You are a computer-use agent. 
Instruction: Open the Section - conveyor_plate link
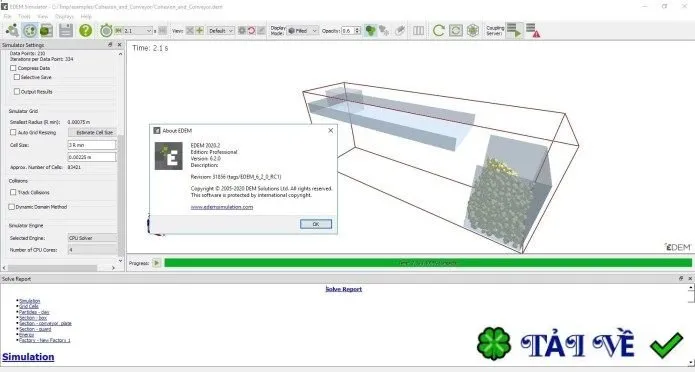[x=45, y=323]
